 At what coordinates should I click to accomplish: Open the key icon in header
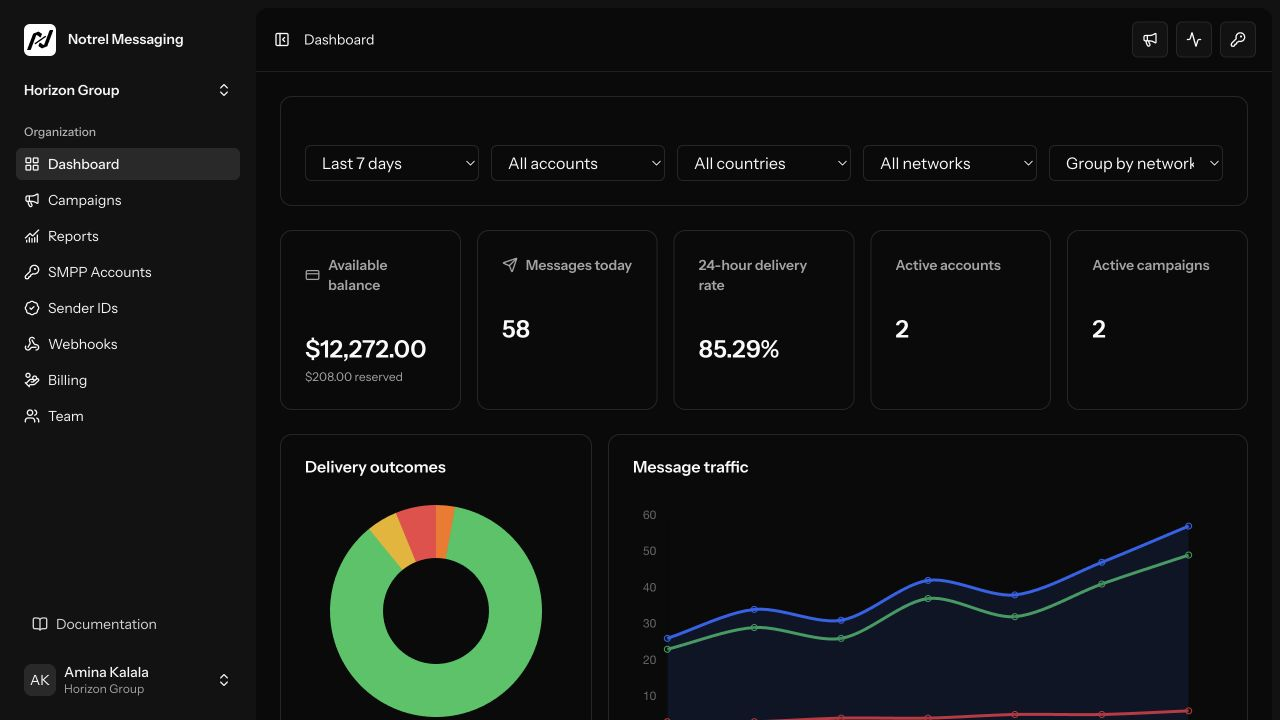(x=1238, y=40)
